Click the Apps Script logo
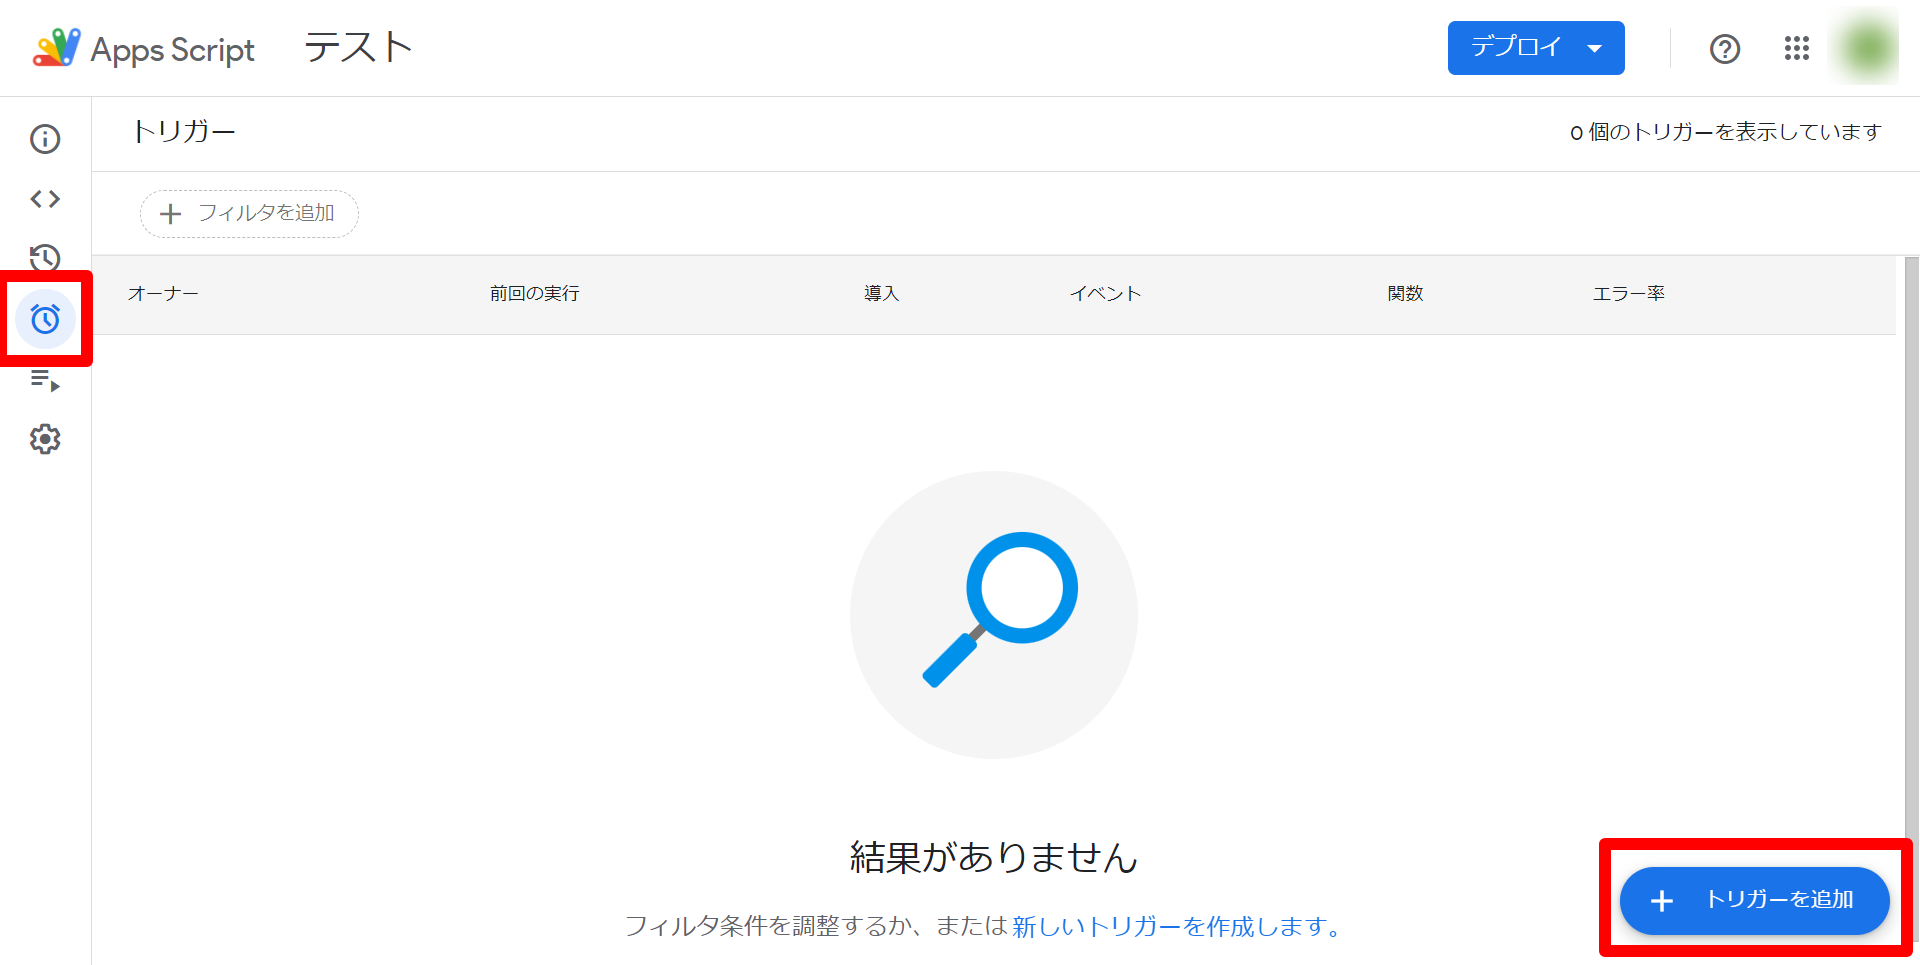Viewport: 1920px width, 965px height. pyautogui.click(x=57, y=47)
